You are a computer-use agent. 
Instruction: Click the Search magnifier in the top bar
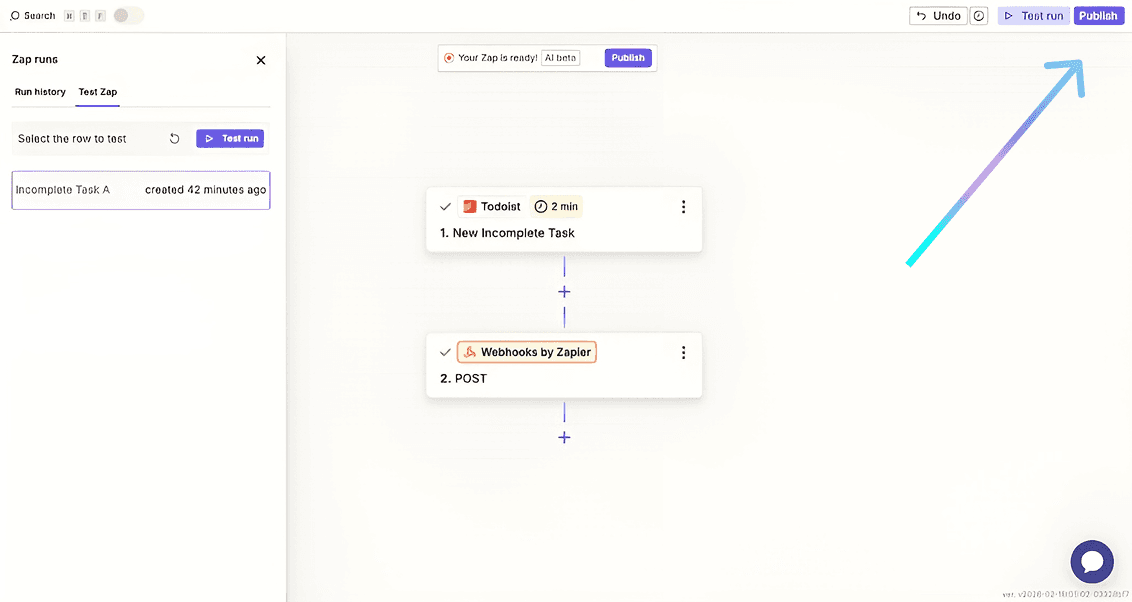coord(14,15)
